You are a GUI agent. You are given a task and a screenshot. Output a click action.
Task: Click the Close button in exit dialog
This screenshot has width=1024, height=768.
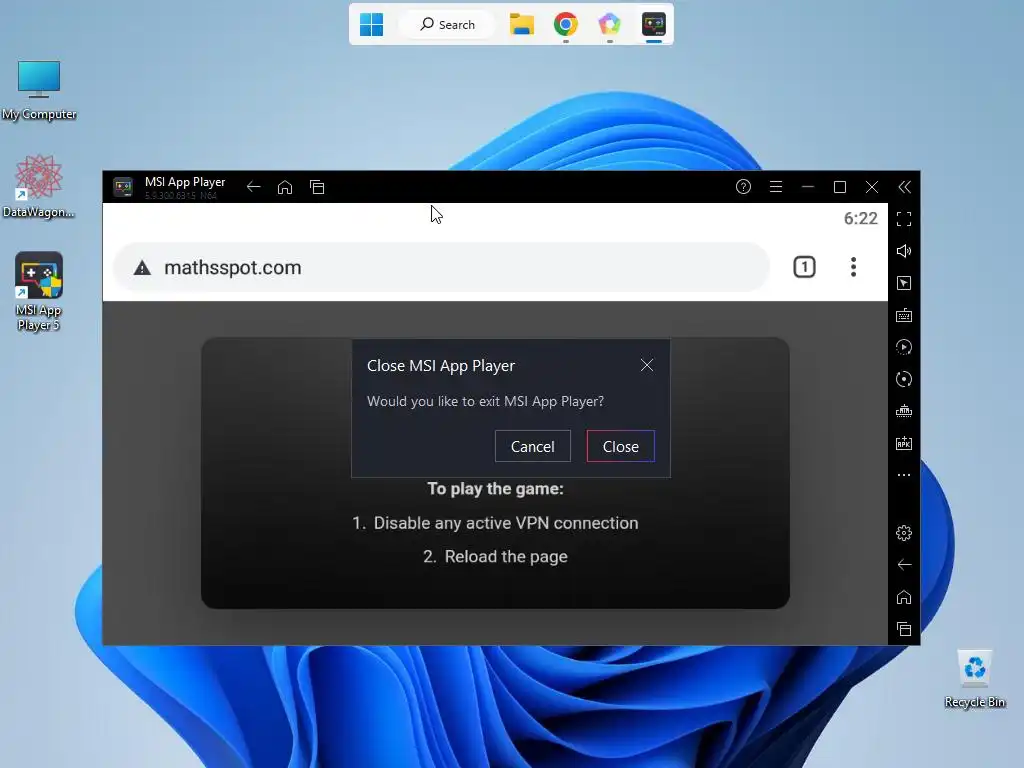click(x=620, y=446)
